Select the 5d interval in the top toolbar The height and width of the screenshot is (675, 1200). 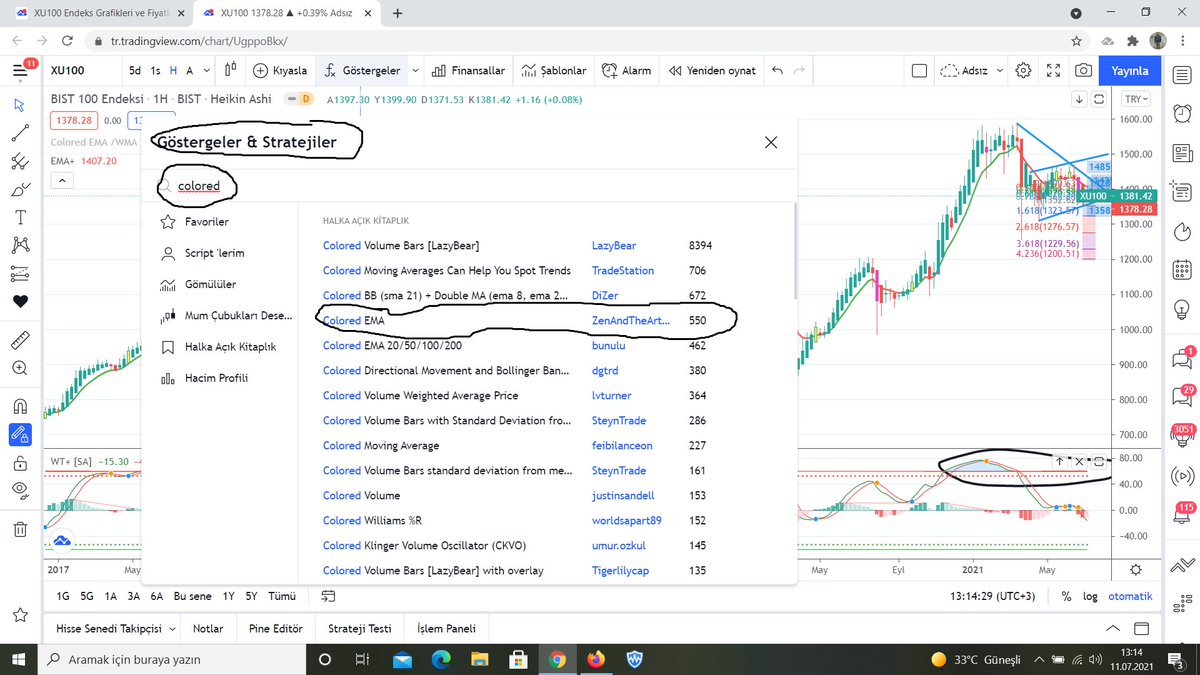134,71
